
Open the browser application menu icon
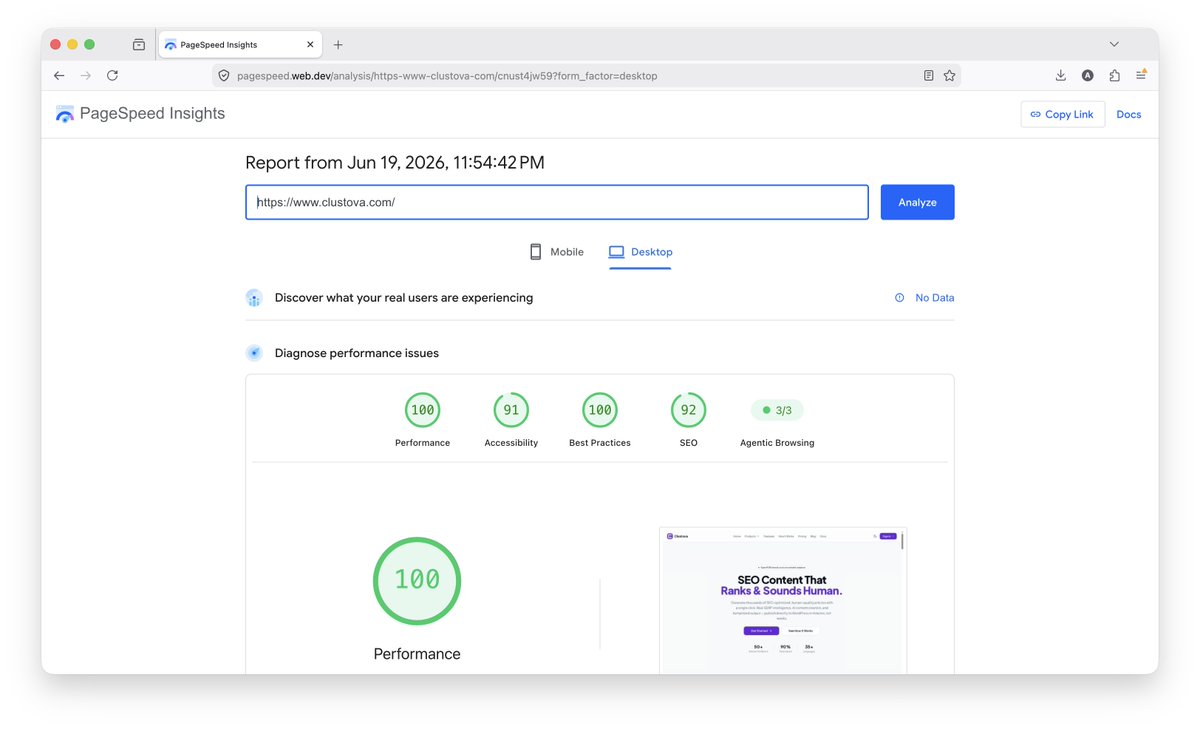1141,75
